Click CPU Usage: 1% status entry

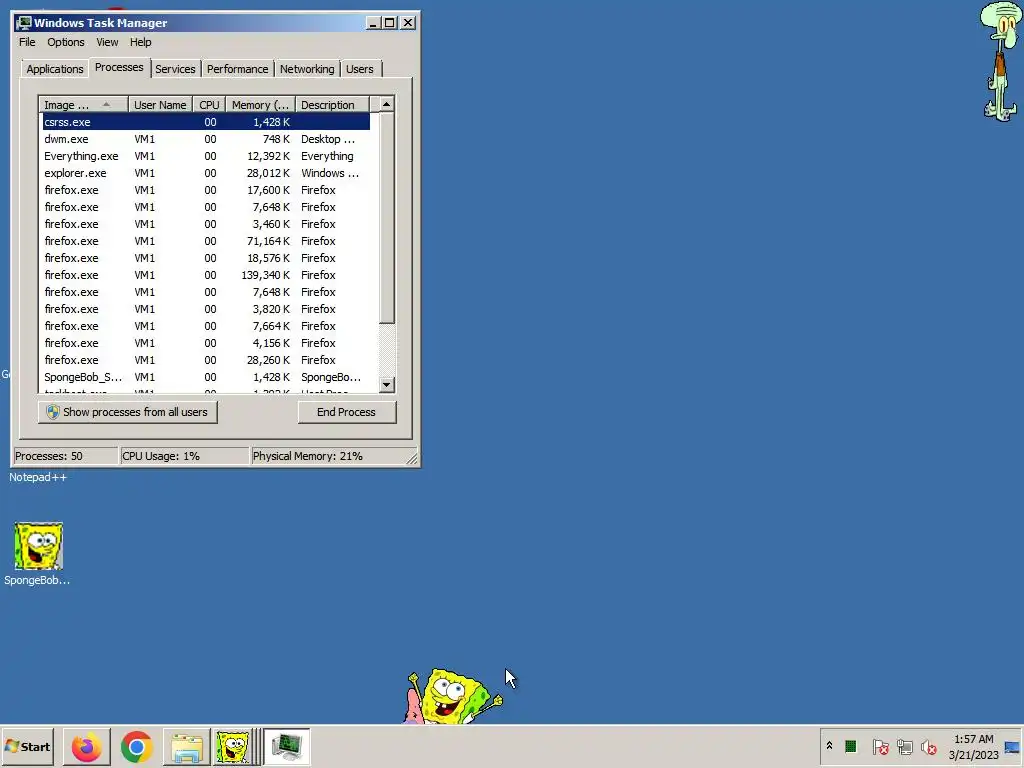point(184,456)
